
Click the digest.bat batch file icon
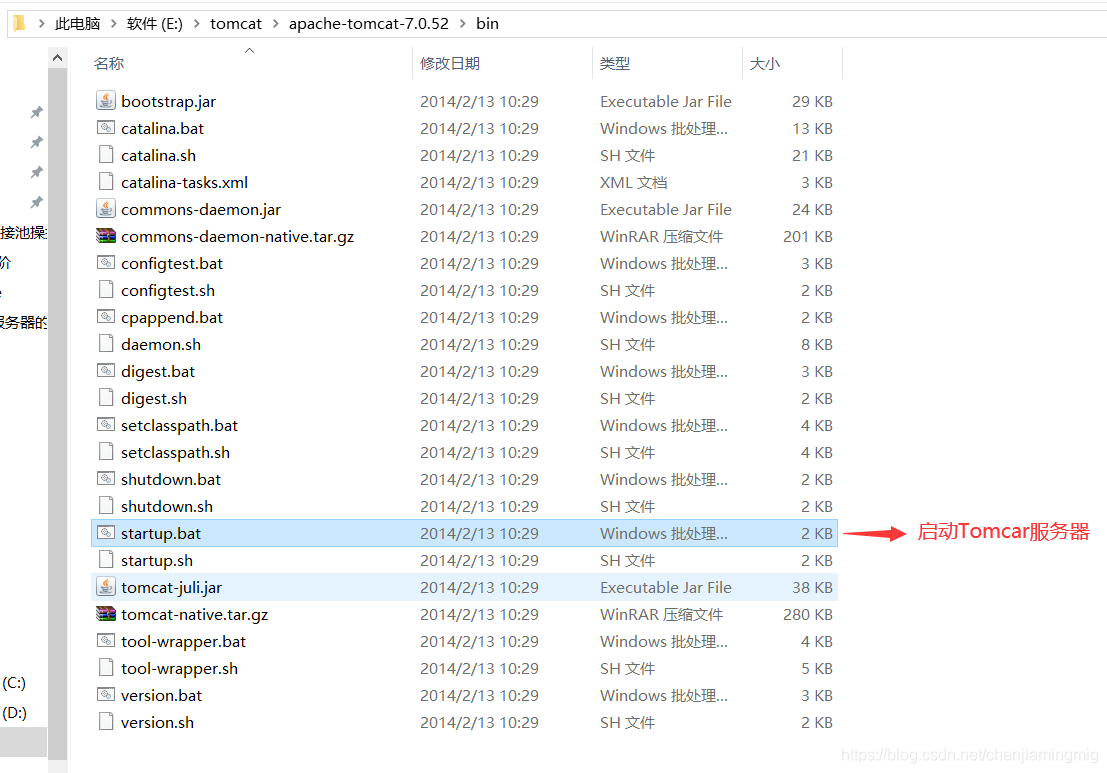point(106,371)
